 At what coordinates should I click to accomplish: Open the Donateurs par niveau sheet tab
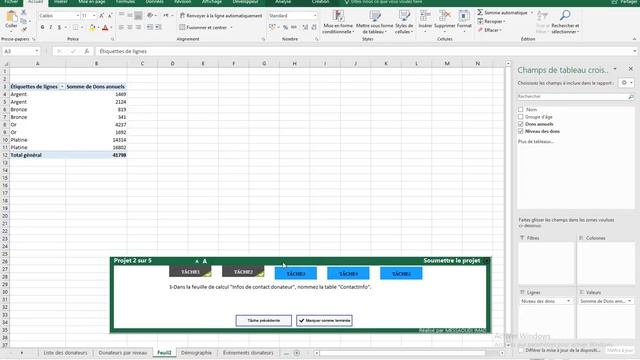point(122,353)
